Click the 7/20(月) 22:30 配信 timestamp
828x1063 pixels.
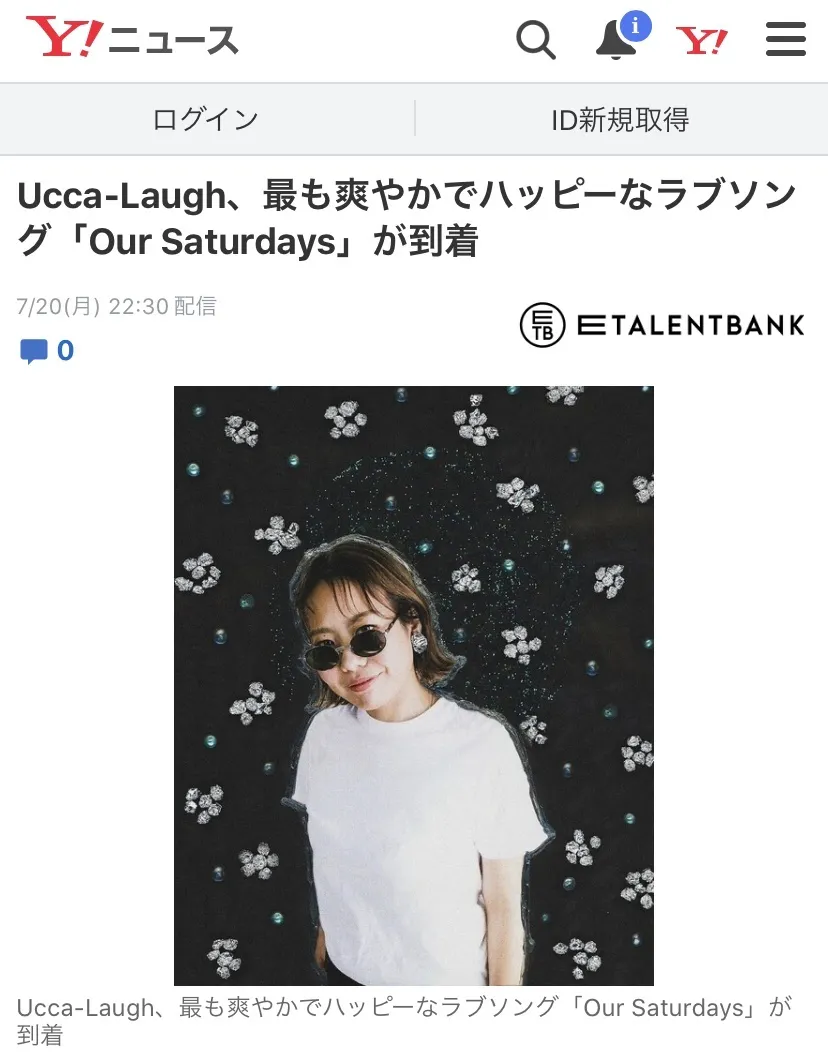click(117, 306)
